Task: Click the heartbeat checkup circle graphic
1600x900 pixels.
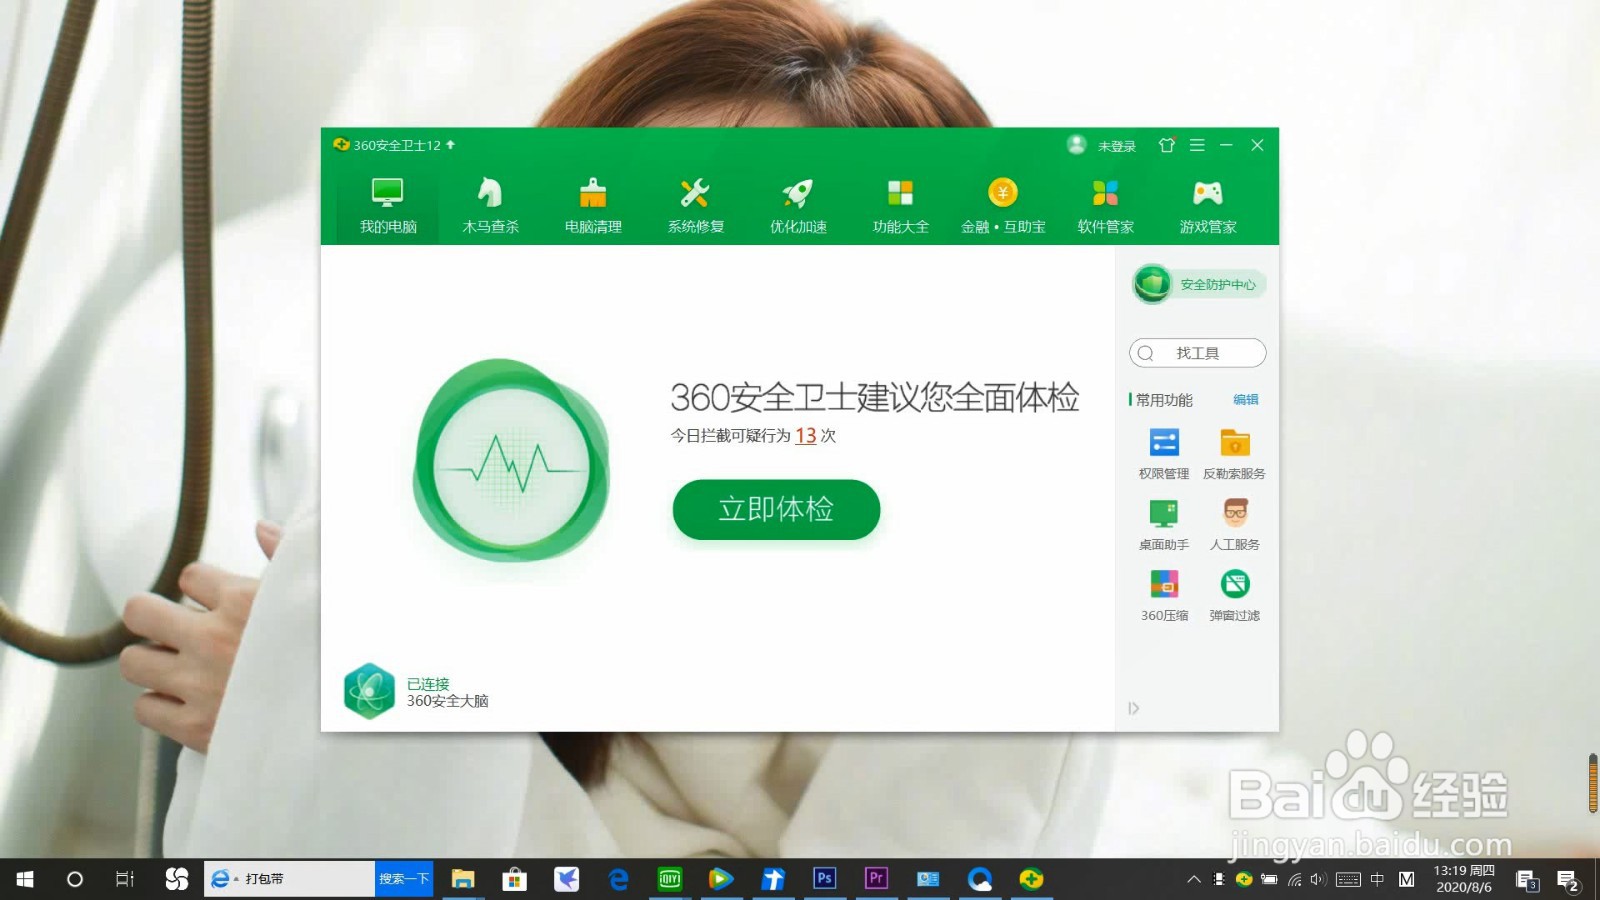Action: (x=512, y=461)
